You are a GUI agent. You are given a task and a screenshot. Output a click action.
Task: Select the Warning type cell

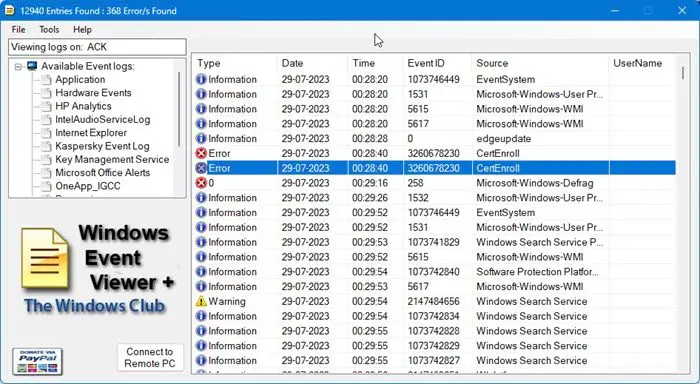click(227, 301)
